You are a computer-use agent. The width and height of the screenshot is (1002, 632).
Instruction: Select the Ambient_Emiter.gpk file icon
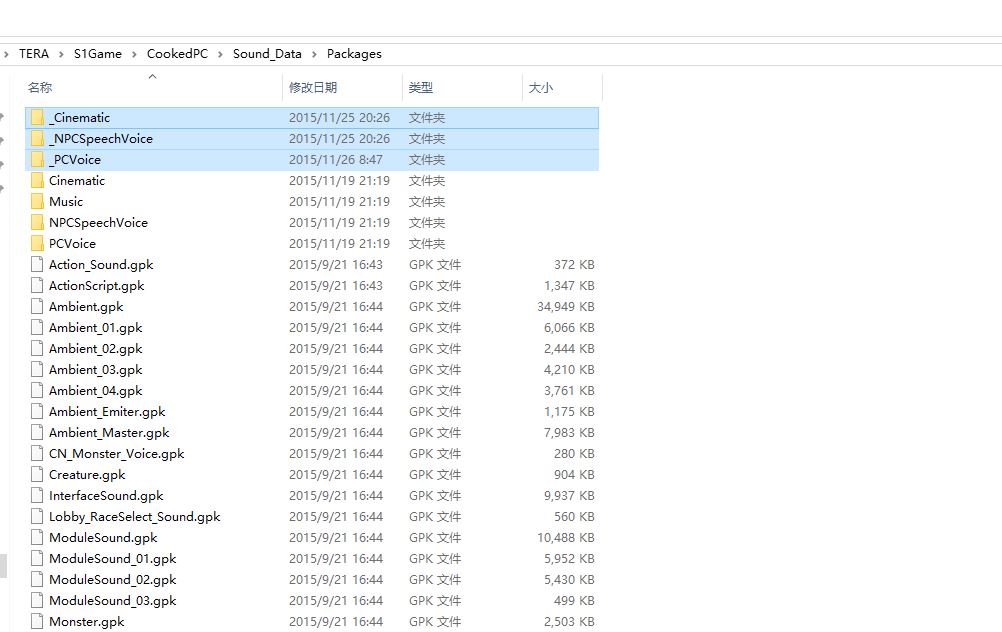(37, 412)
